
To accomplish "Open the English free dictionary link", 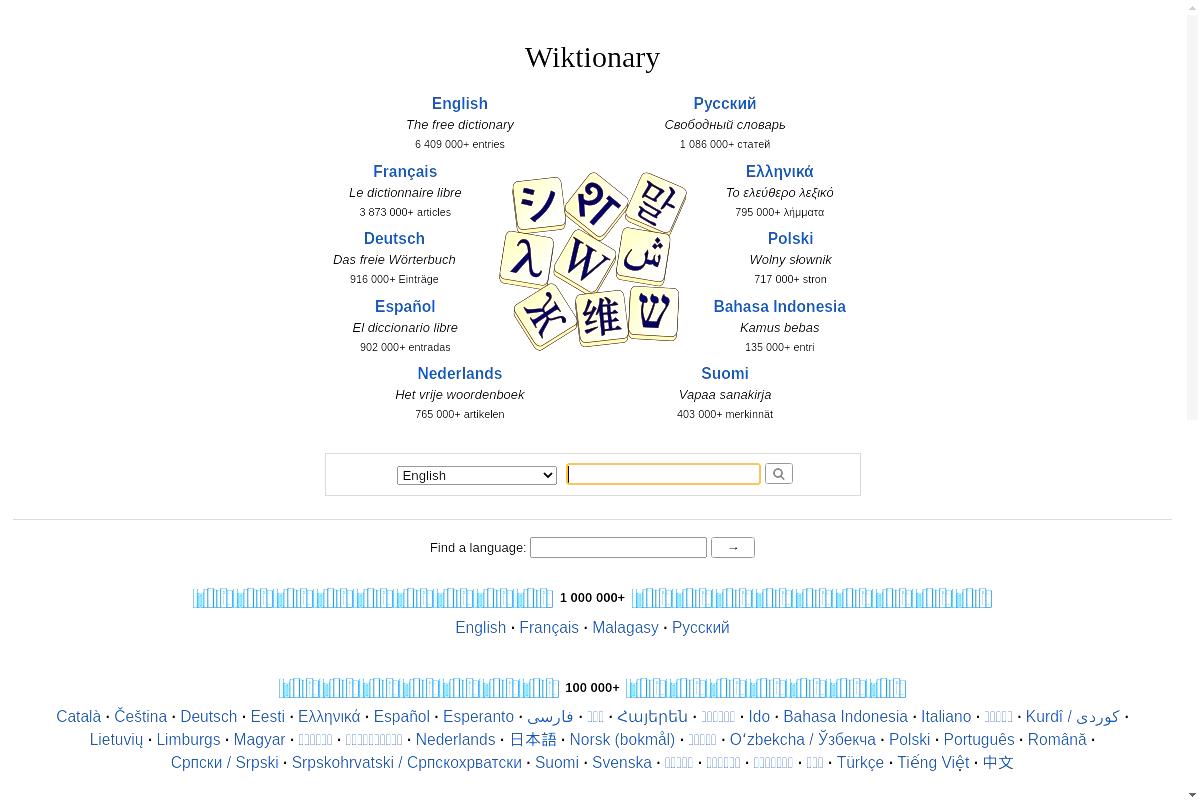I will pyautogui.click(x=459, y=104).
